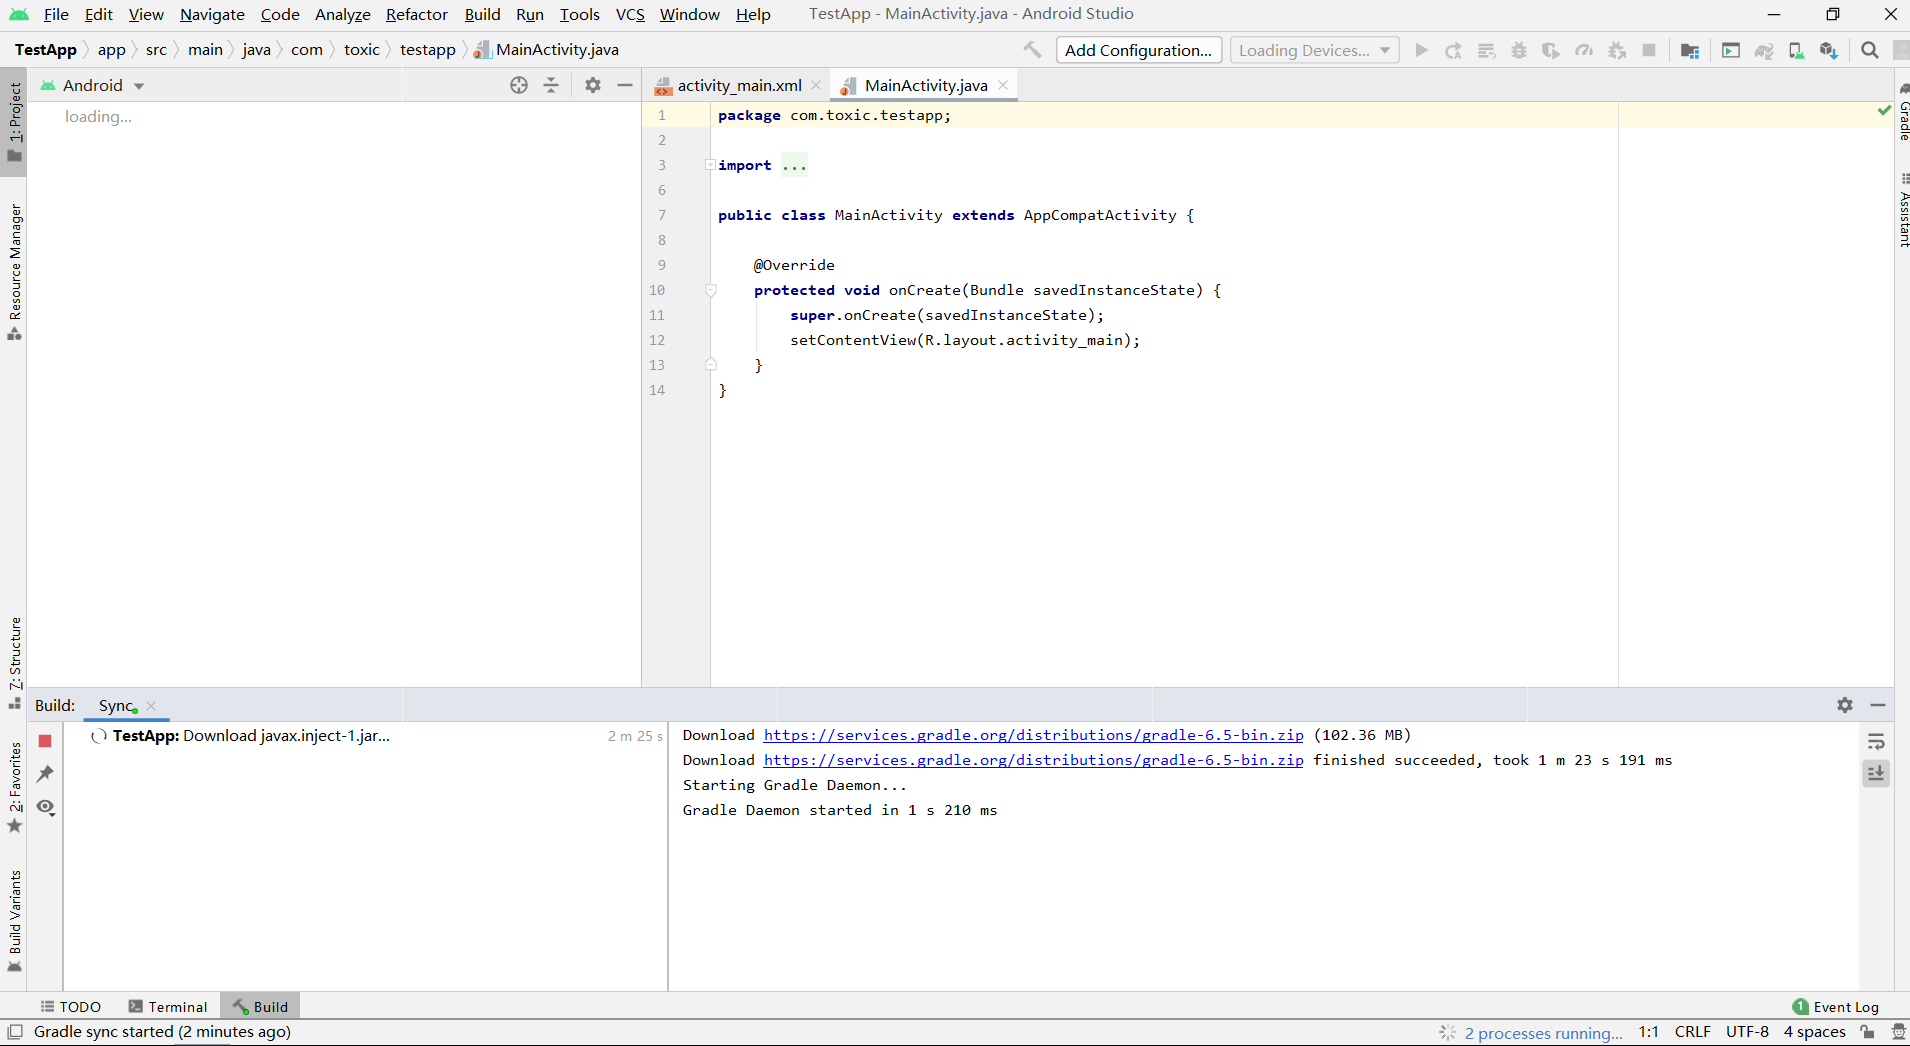Open the Navigate menu

point(212,14)
